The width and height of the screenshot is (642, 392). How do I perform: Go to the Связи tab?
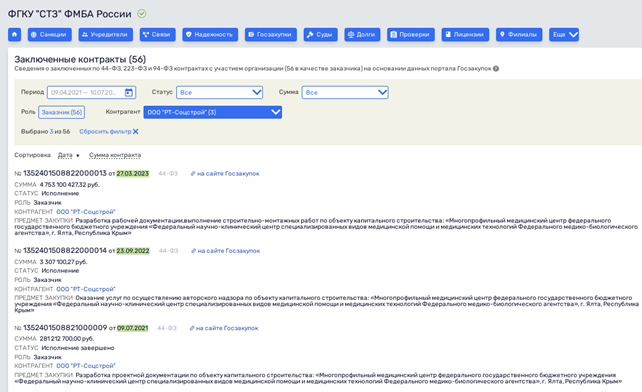tap(158, 34)
